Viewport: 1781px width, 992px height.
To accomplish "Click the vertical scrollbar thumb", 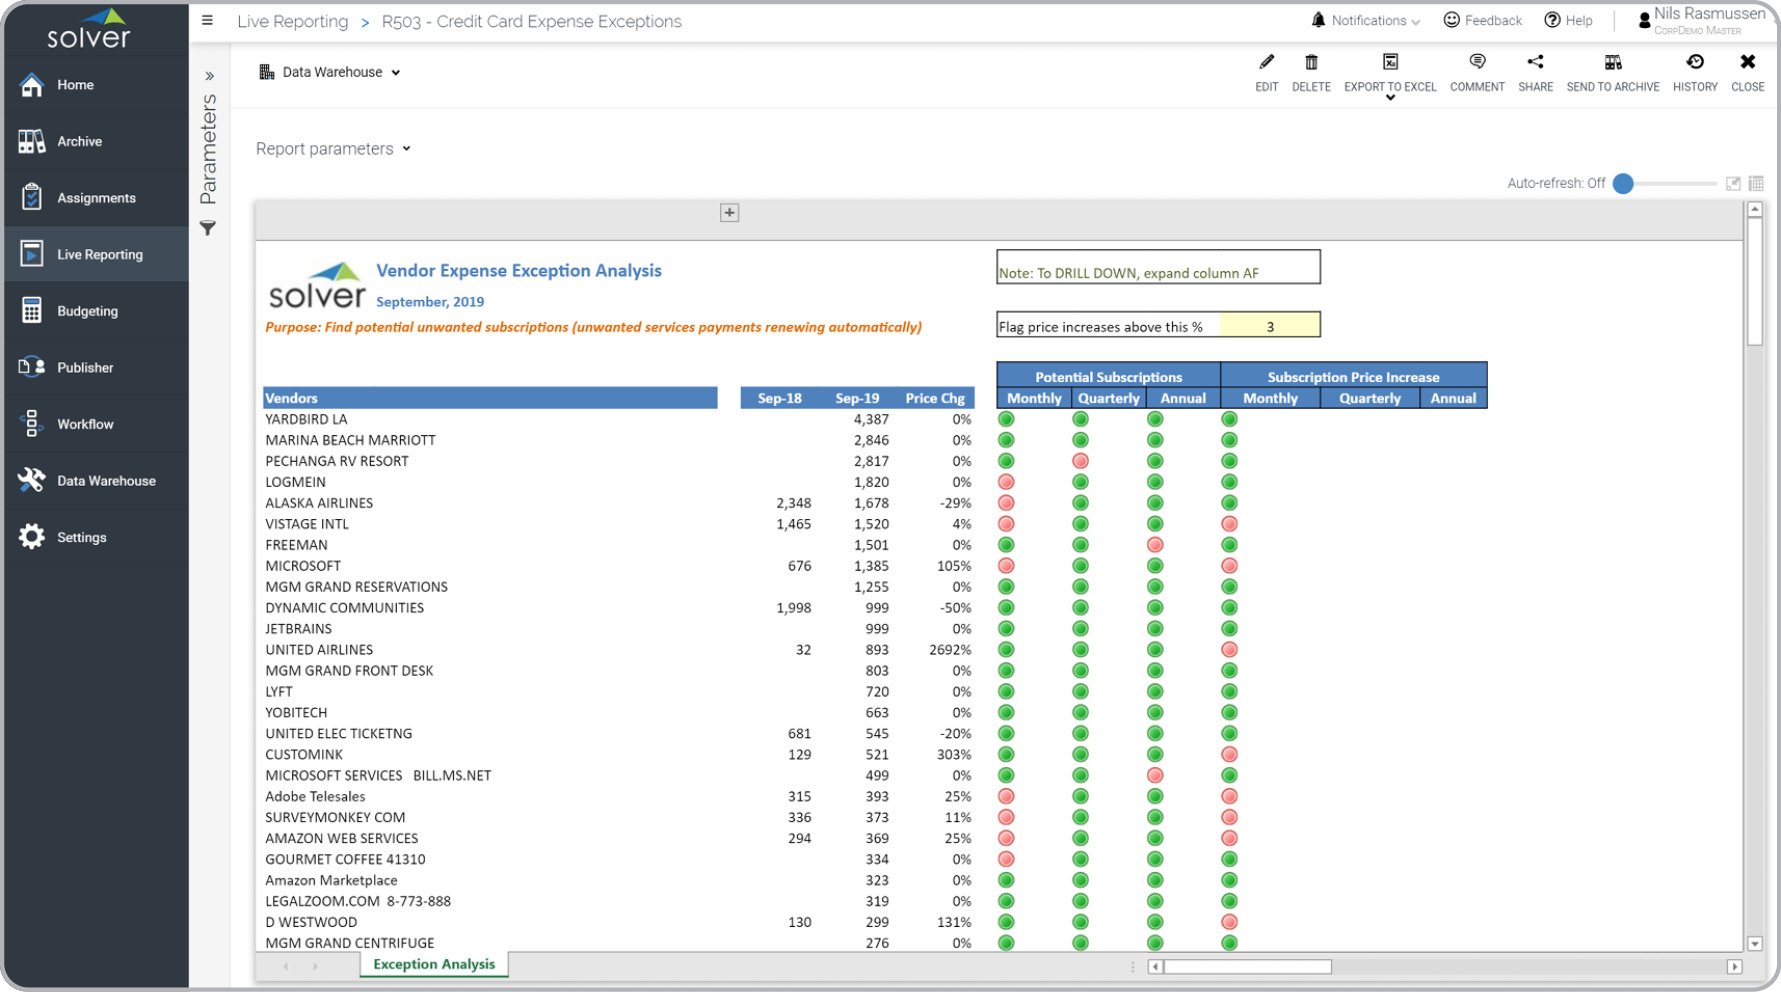I will (1754, 282).
